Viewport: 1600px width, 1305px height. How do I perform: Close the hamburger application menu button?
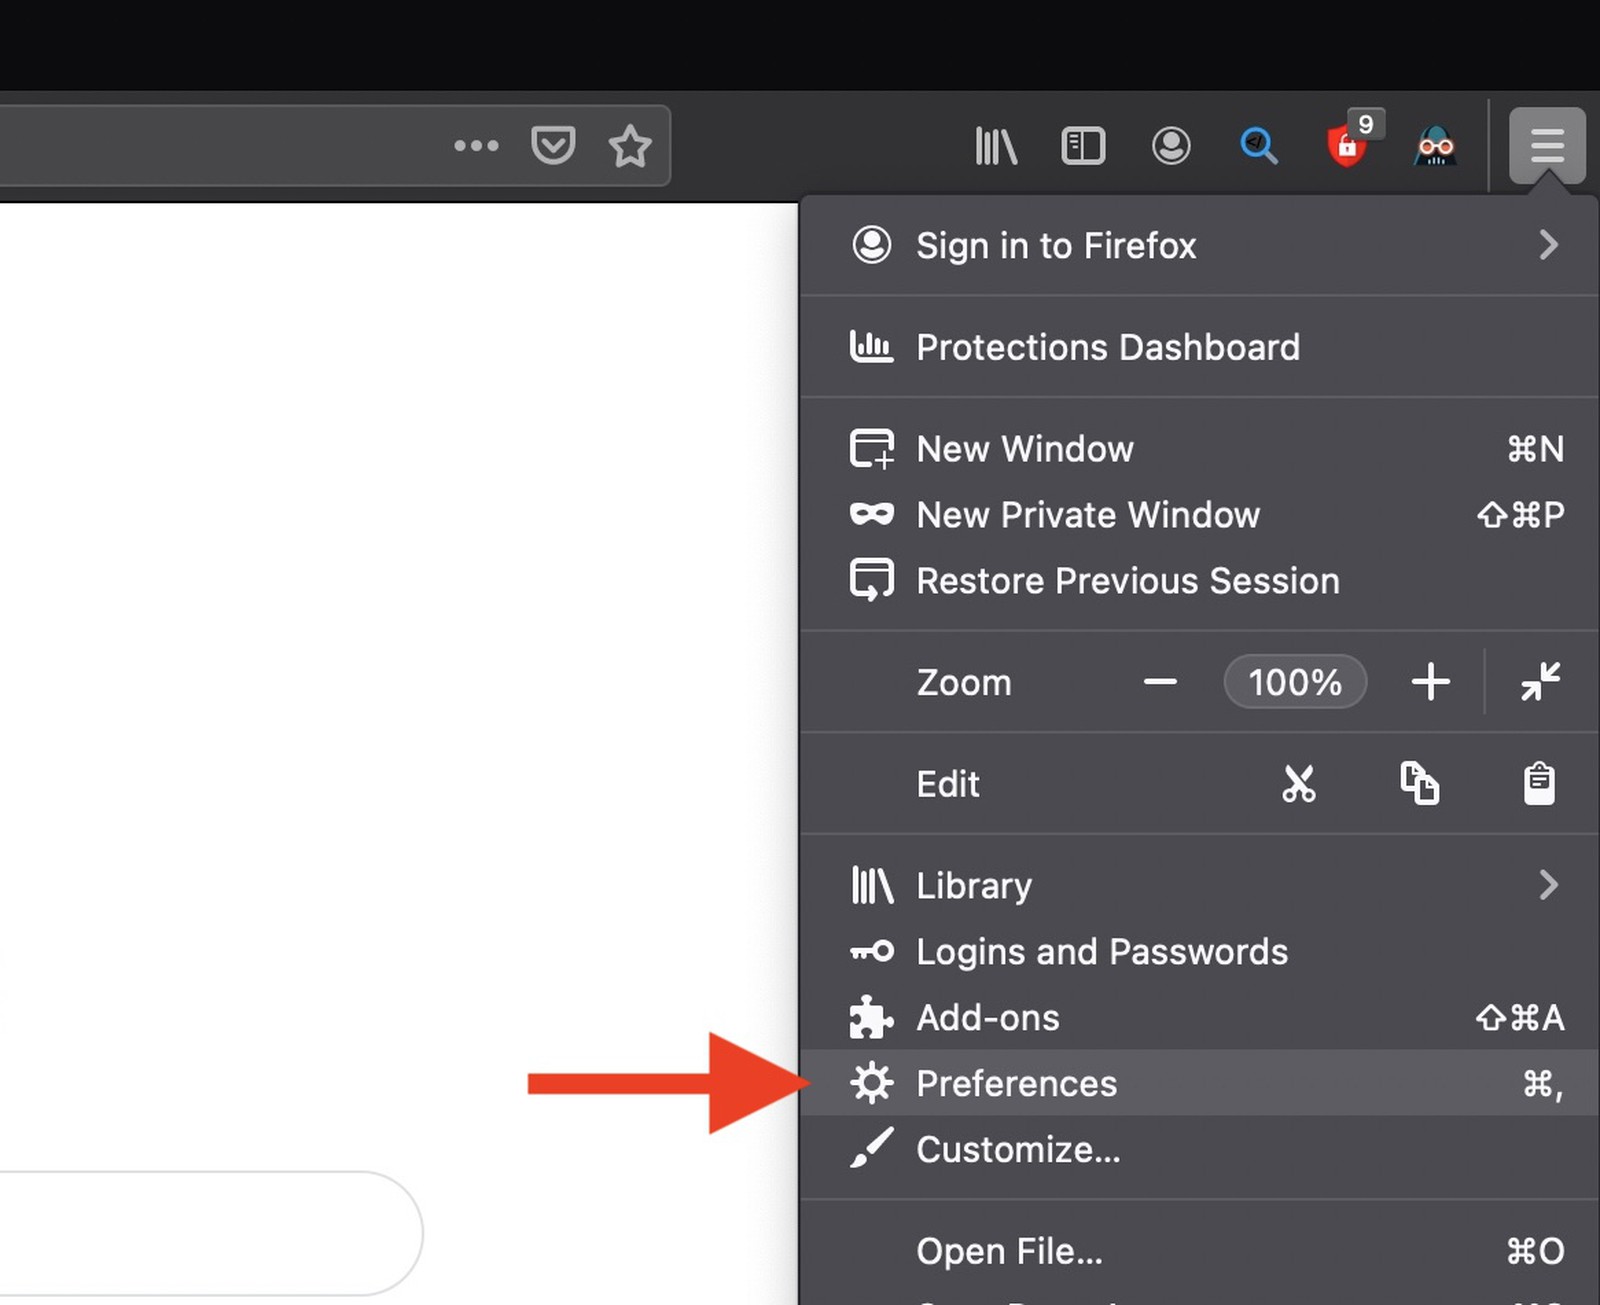tap(1547, 146)
